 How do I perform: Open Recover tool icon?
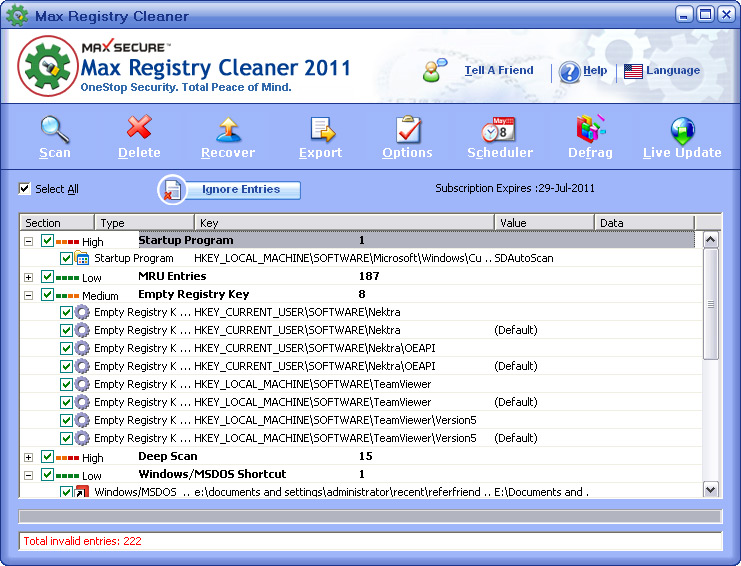228,129
